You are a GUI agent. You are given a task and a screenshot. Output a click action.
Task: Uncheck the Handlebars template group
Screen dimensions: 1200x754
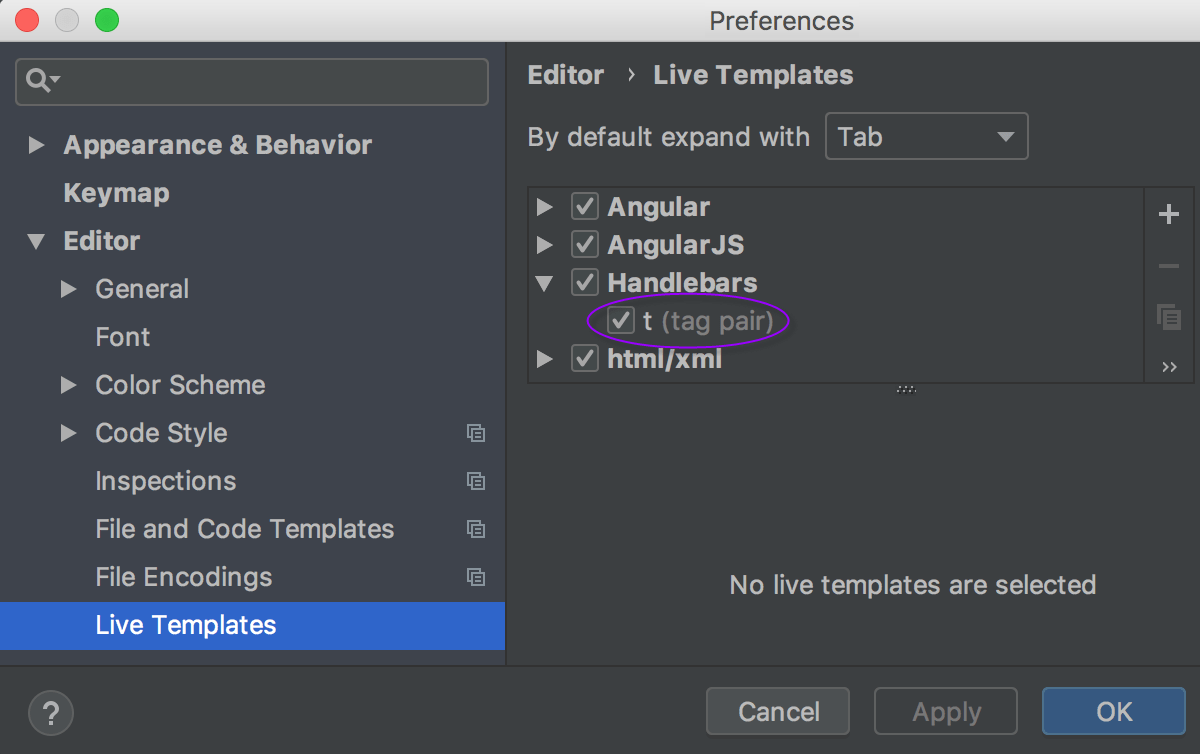pyautogui.click(x=585, y=282)
